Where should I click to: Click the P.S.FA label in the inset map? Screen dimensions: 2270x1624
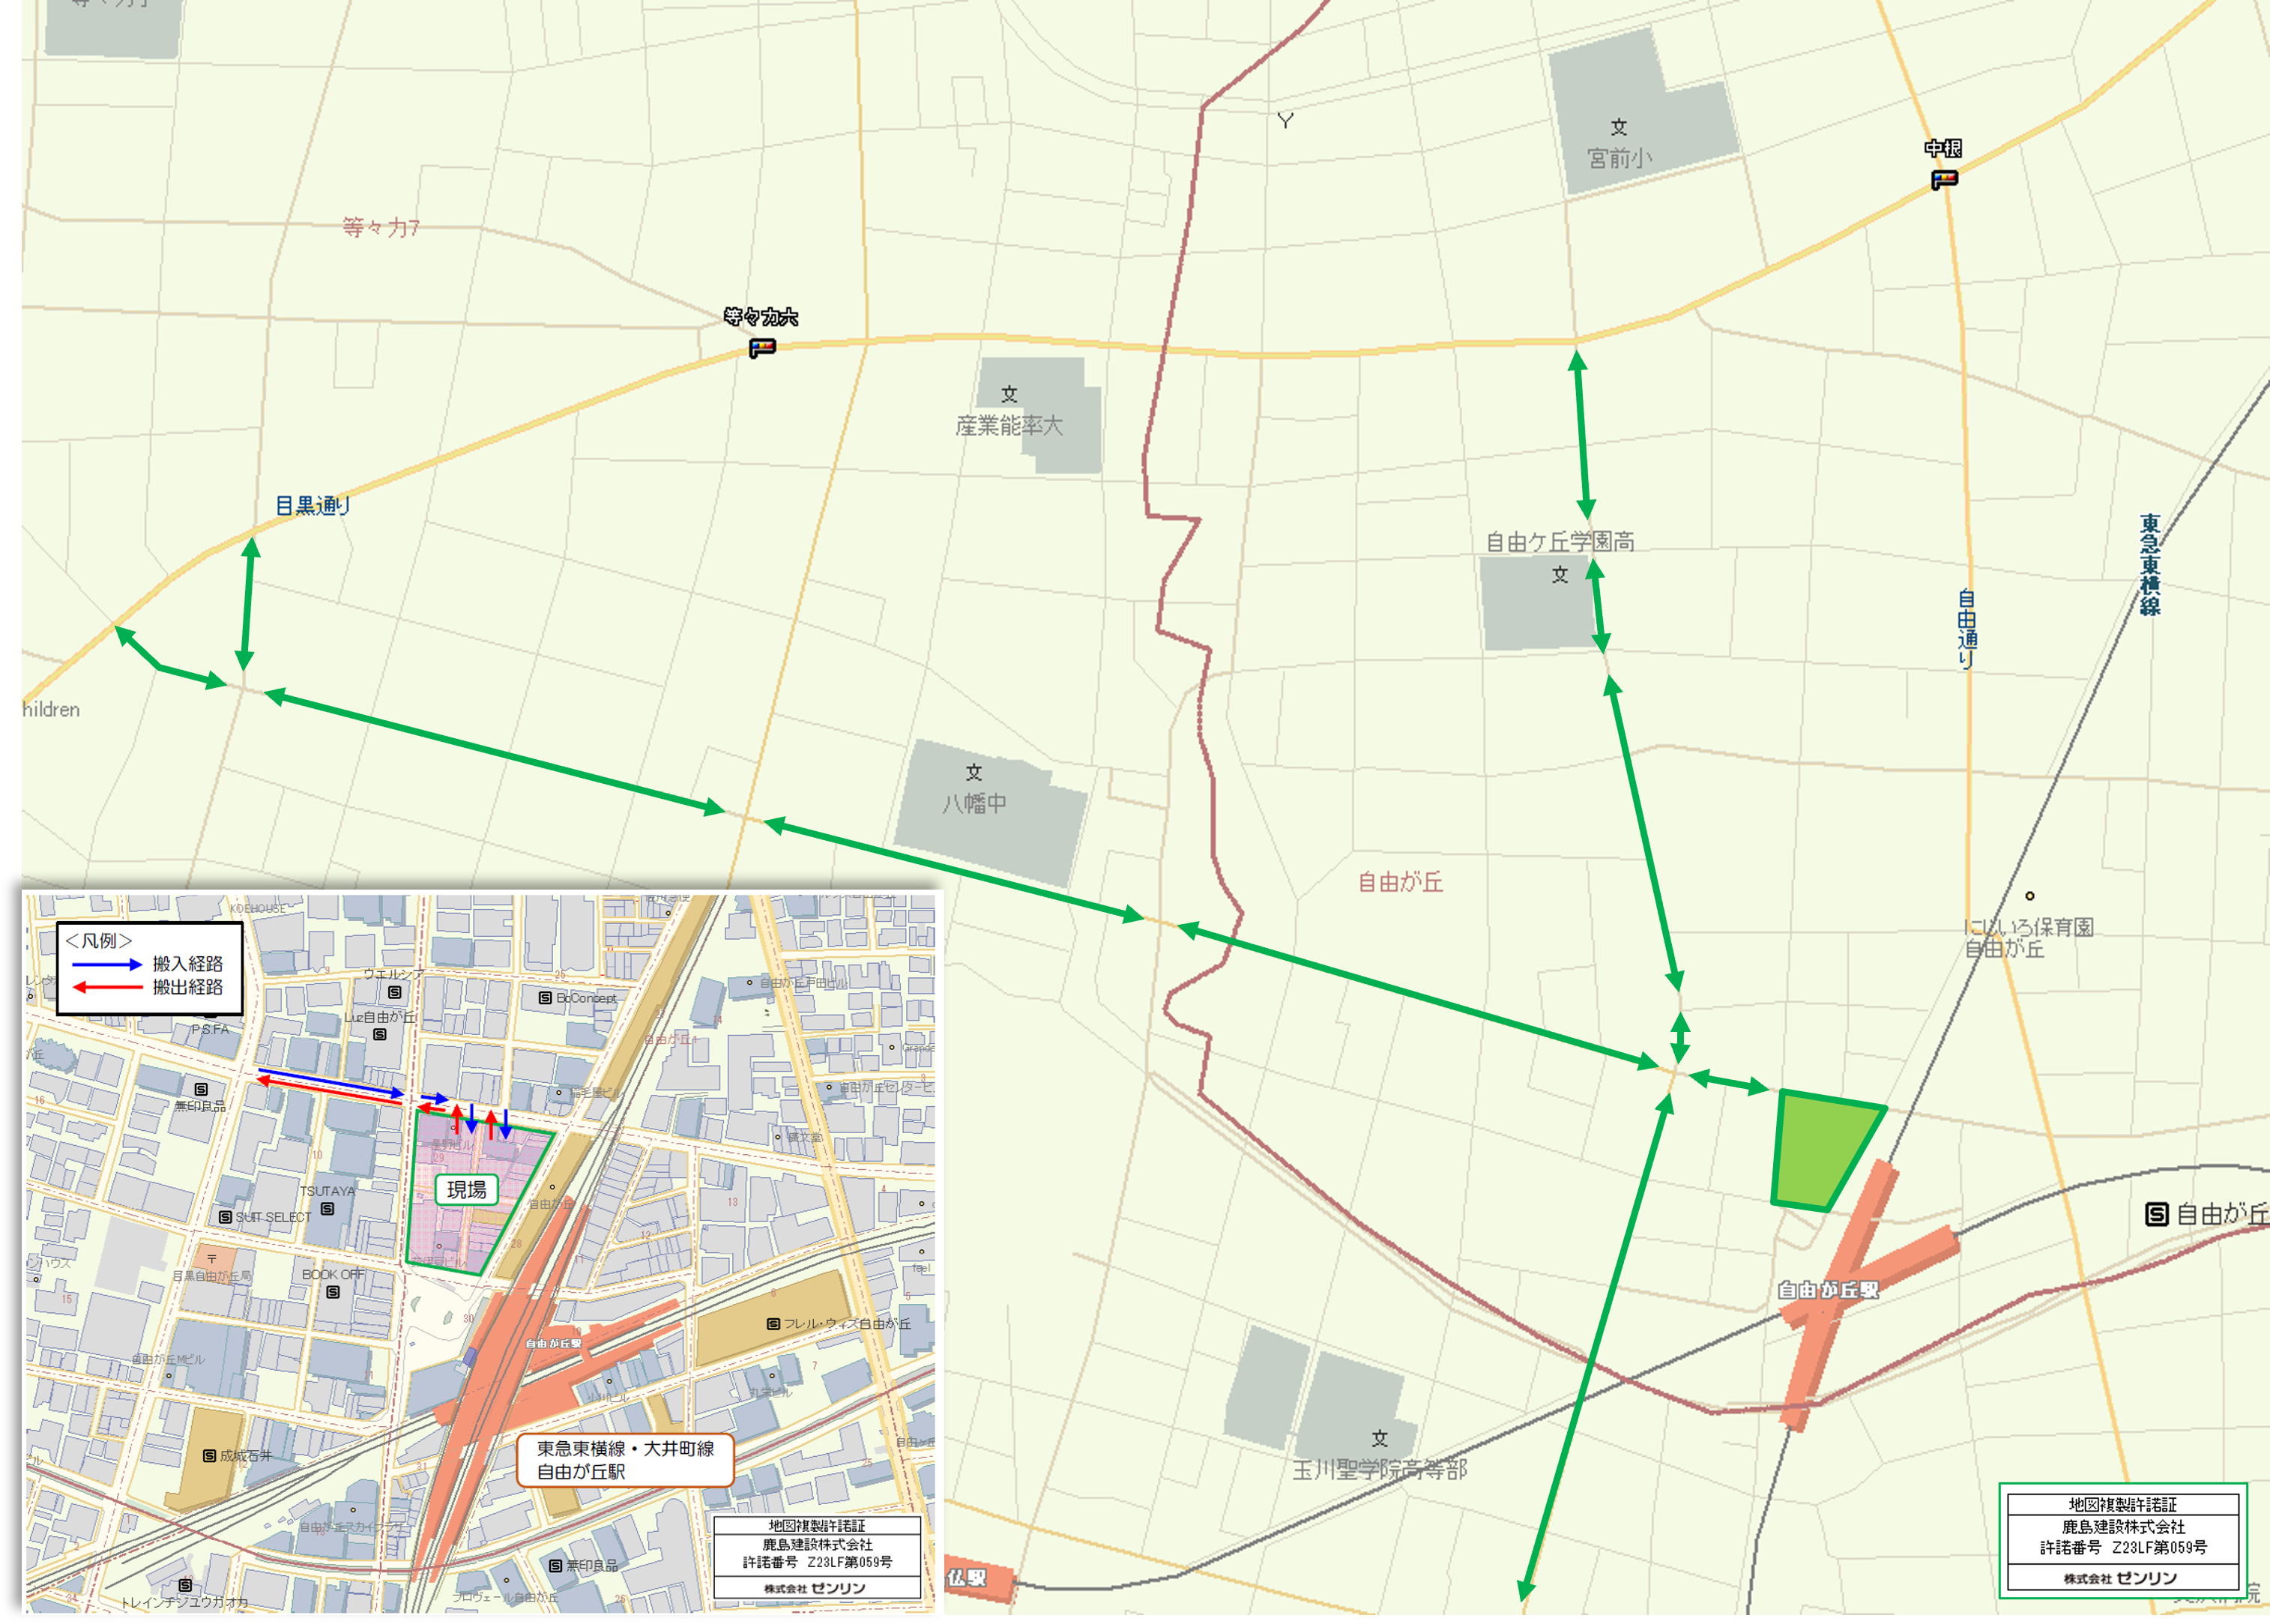210,1029
